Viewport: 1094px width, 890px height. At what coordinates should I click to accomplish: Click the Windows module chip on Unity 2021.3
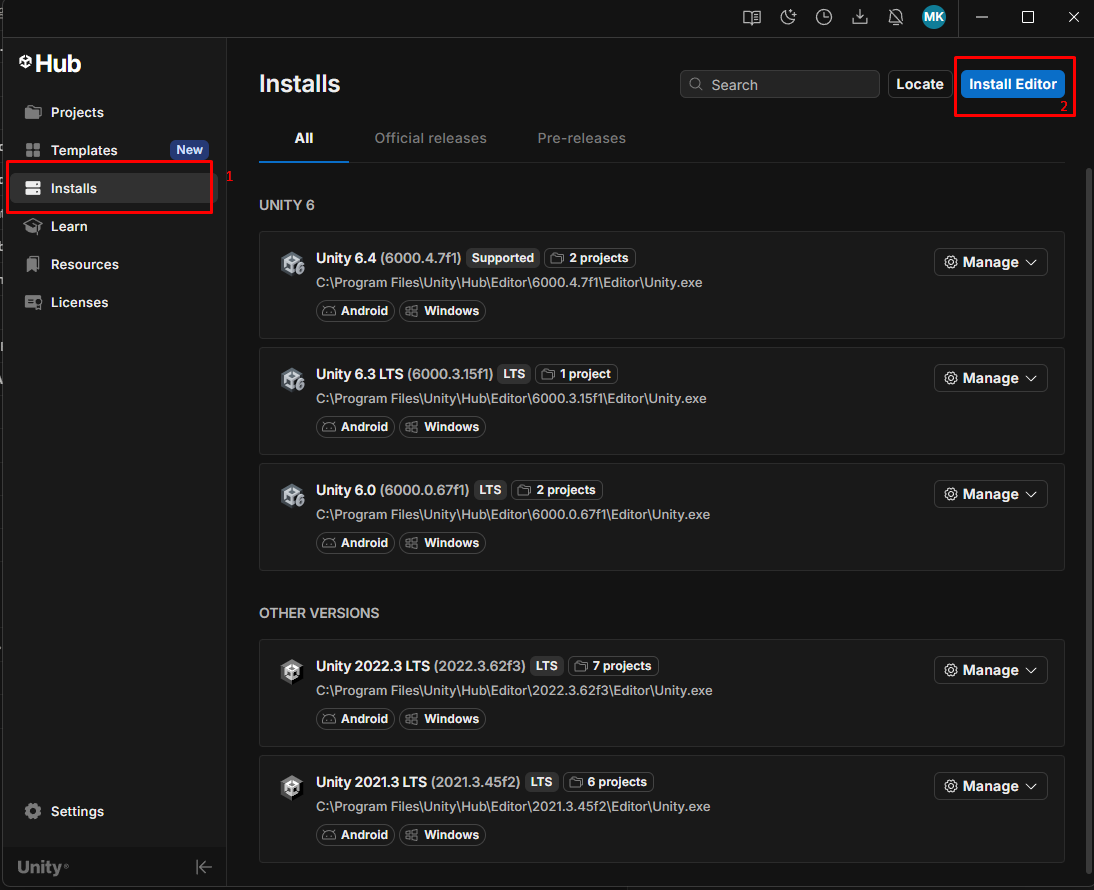click(442, 835)
